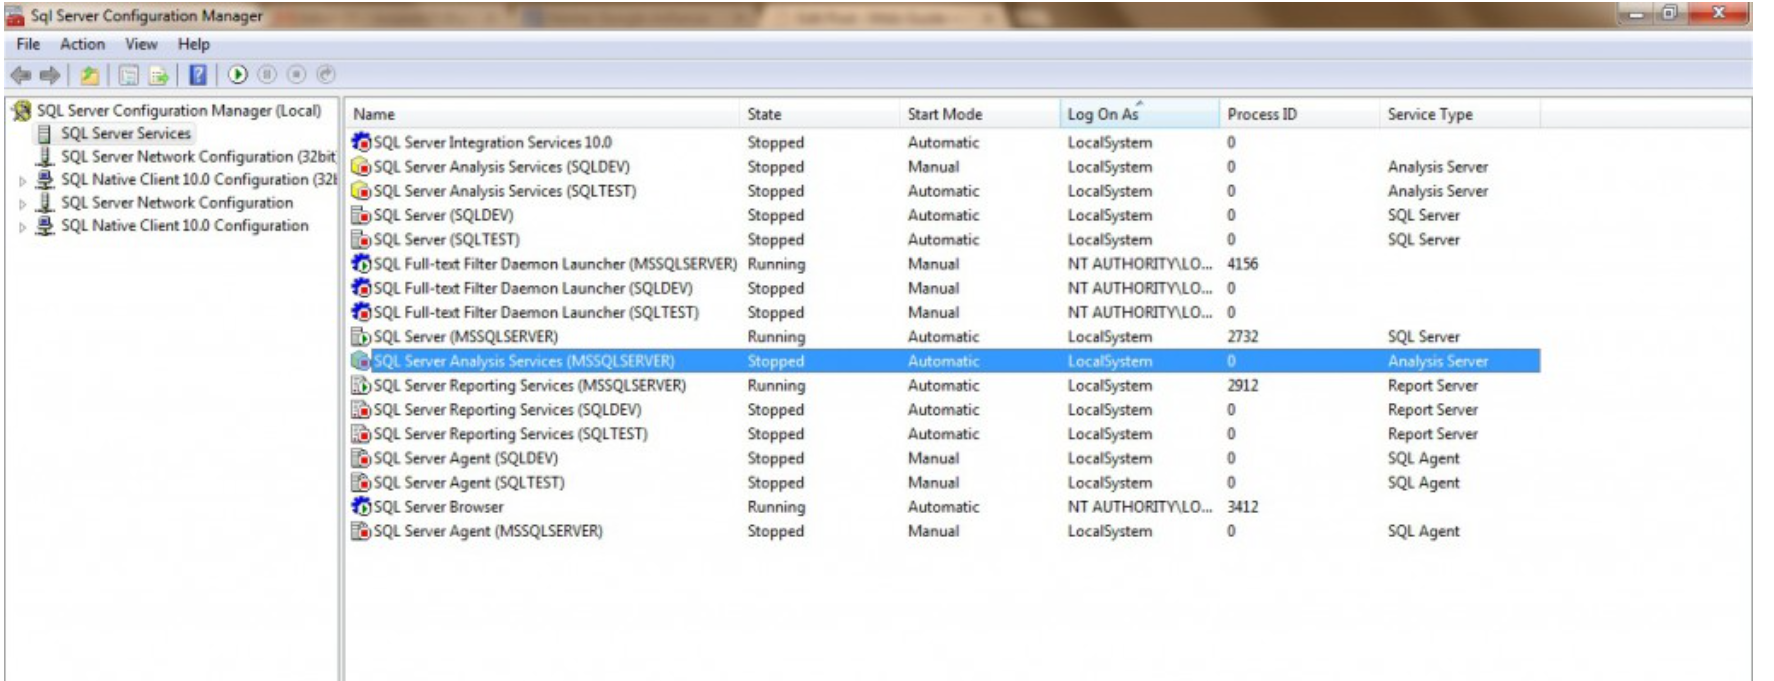Click icon of Reporting Services (SQLTEST) row
This screenshot has width=1774, height=681.
coord(361,434)
